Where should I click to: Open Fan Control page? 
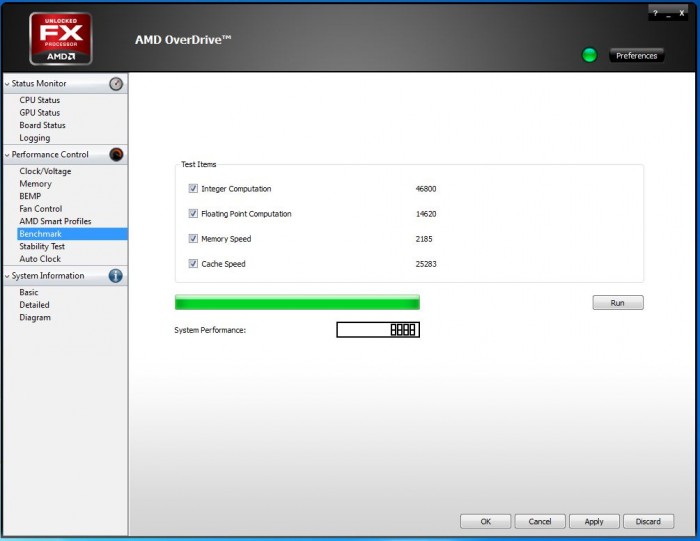[41, 209]
